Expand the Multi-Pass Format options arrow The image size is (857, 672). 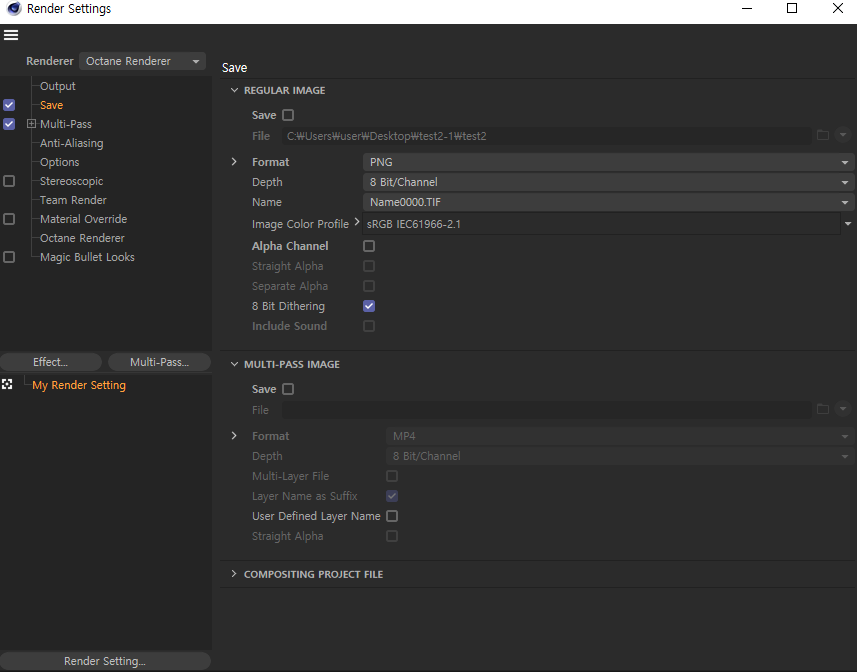click(x=234, y=436)
